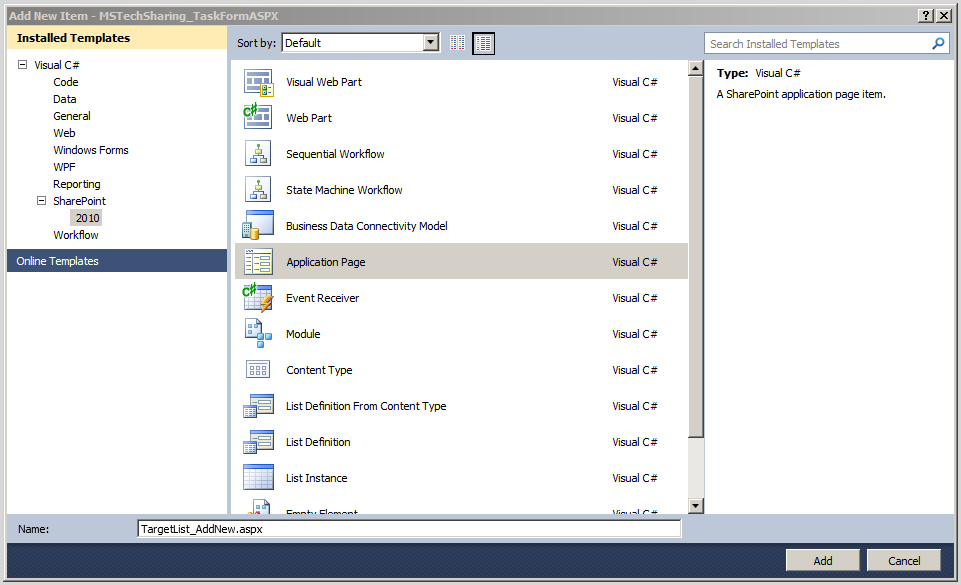Choose the Content Type template icon

coord(258,369)
